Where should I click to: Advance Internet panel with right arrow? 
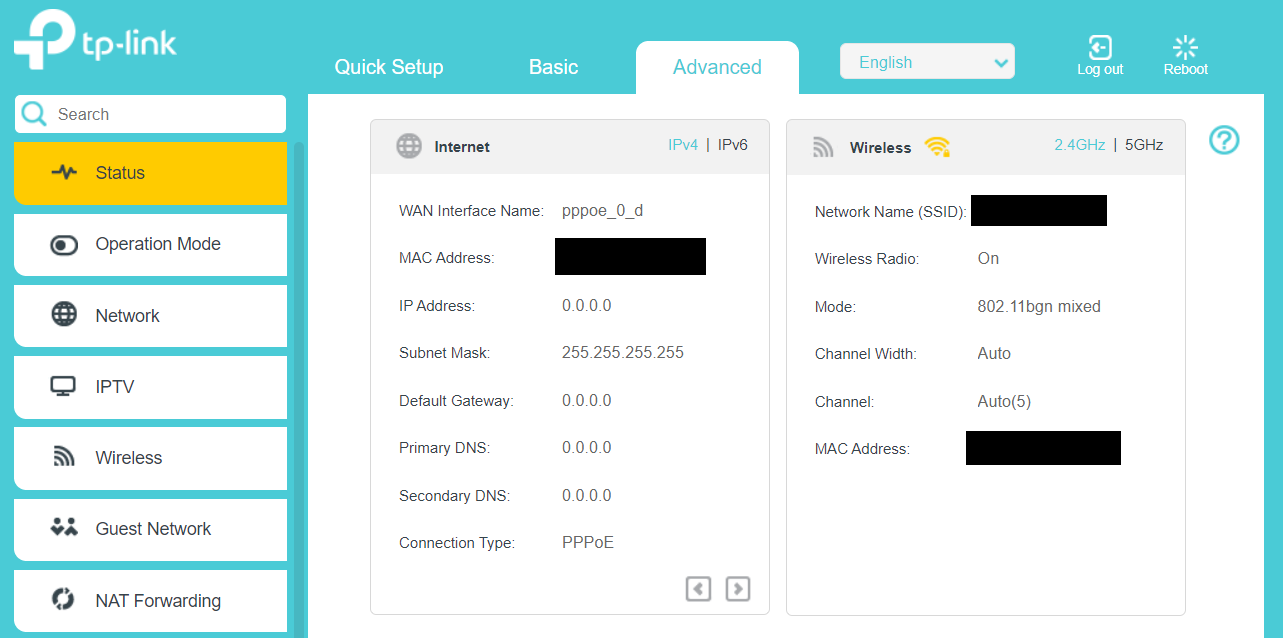point(738,589)
